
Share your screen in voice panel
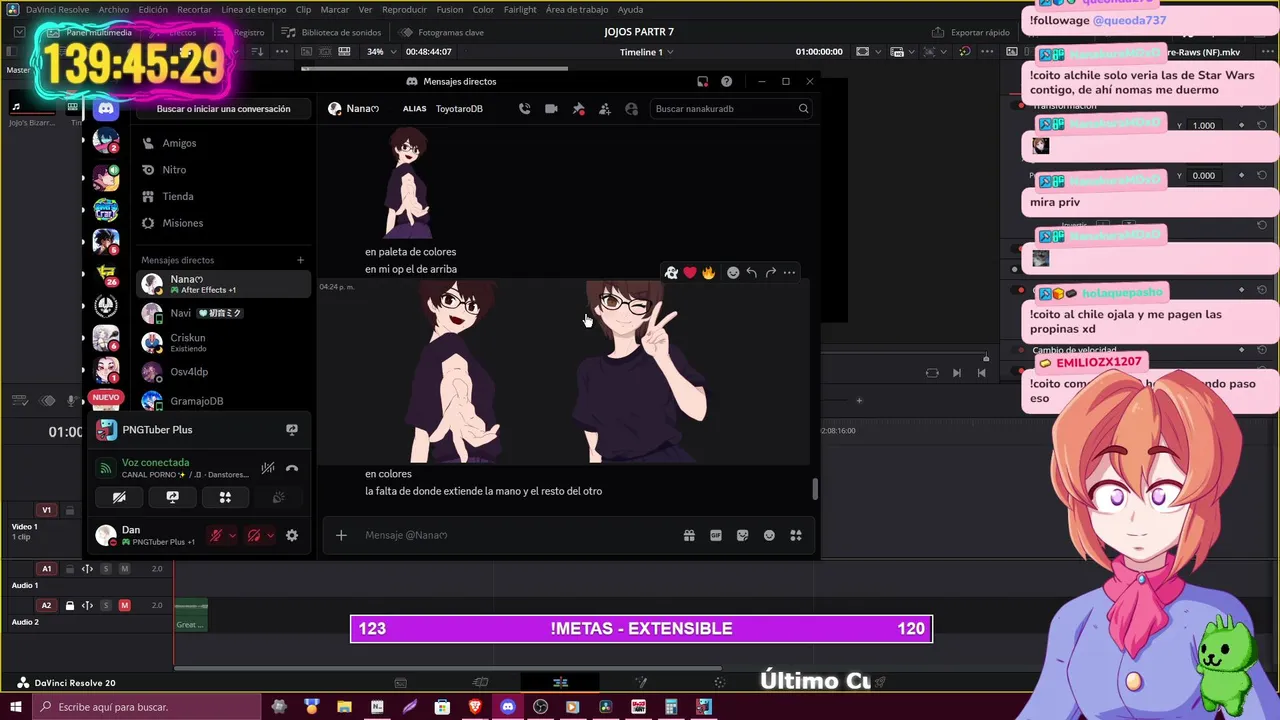172,497
